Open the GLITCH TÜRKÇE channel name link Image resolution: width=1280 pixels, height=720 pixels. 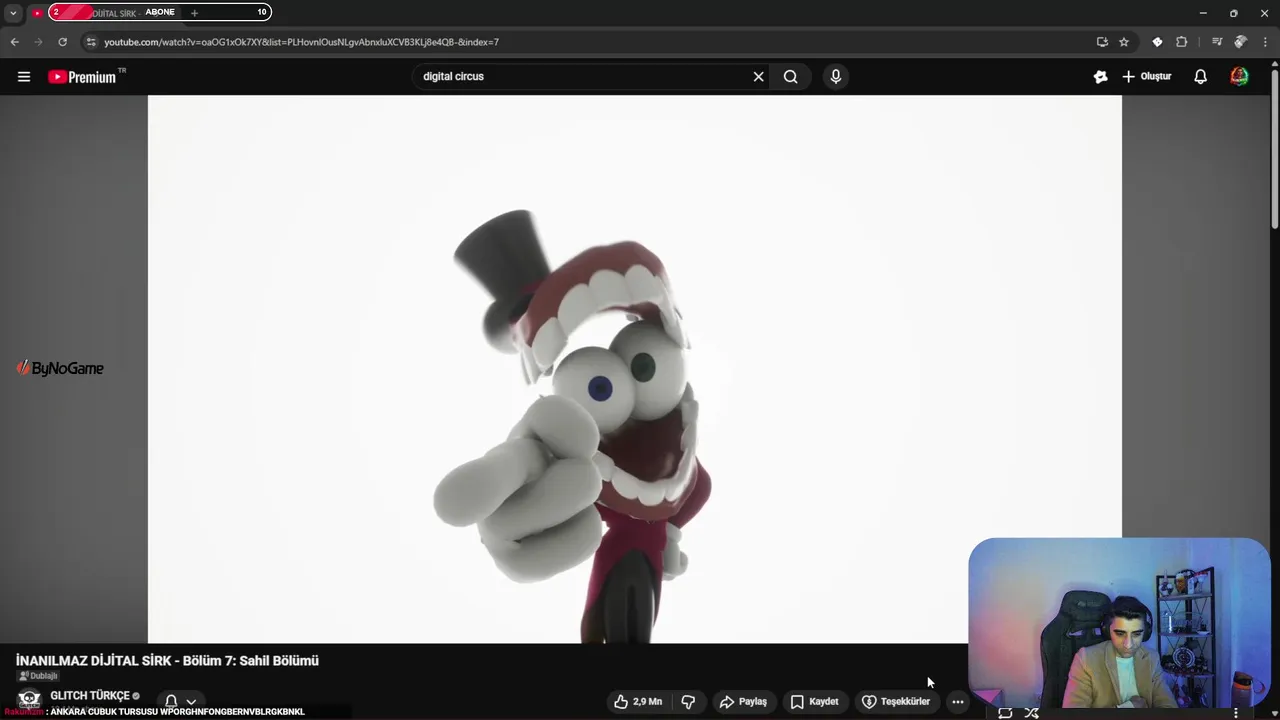(x=90, y=696)
